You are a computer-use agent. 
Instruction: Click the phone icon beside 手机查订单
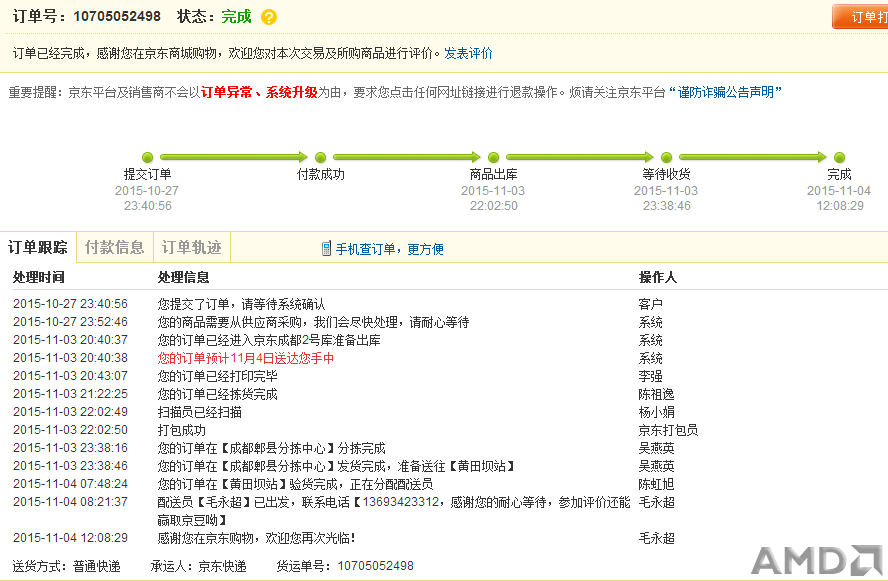click(x=326, y=248)
